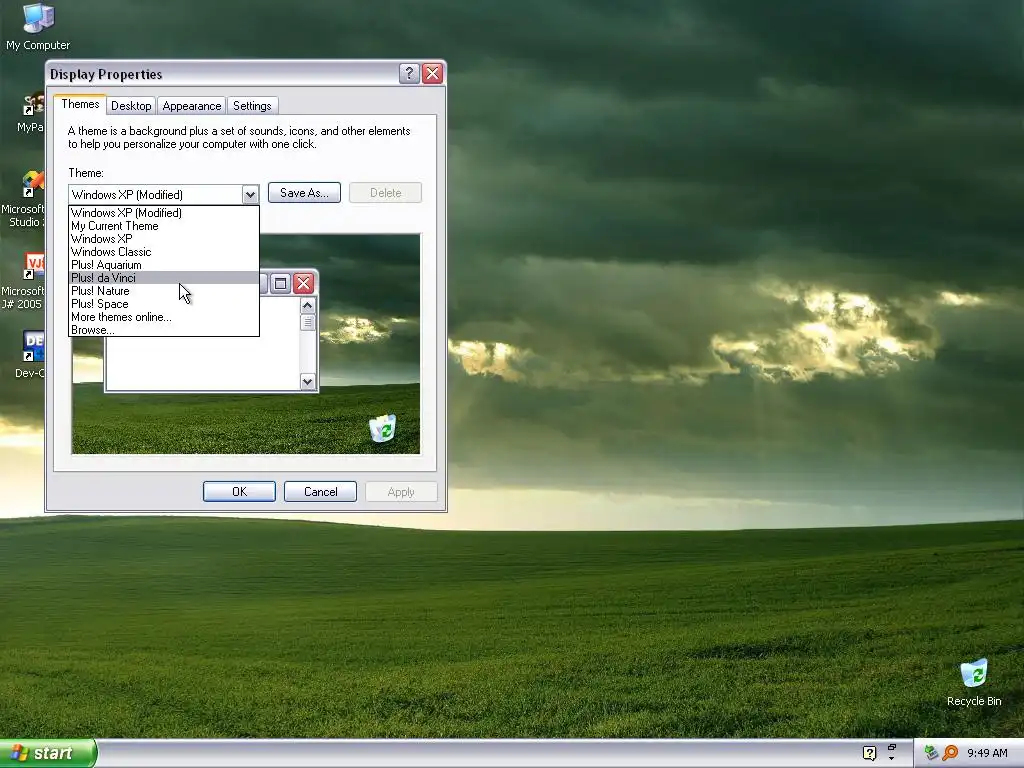
Task: Choose Windows Classic theme from the list
Action: [x=163, y=252]
